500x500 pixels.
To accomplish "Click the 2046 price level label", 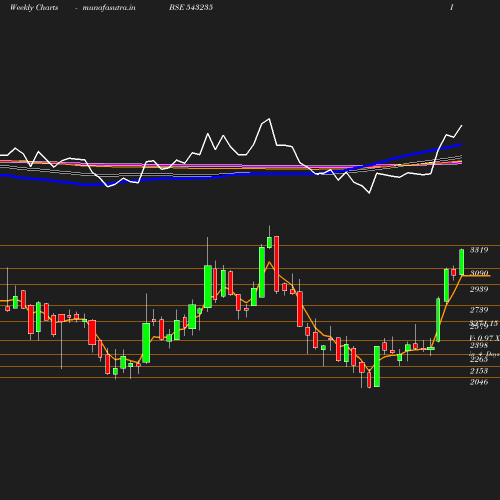I will [479, 382].
